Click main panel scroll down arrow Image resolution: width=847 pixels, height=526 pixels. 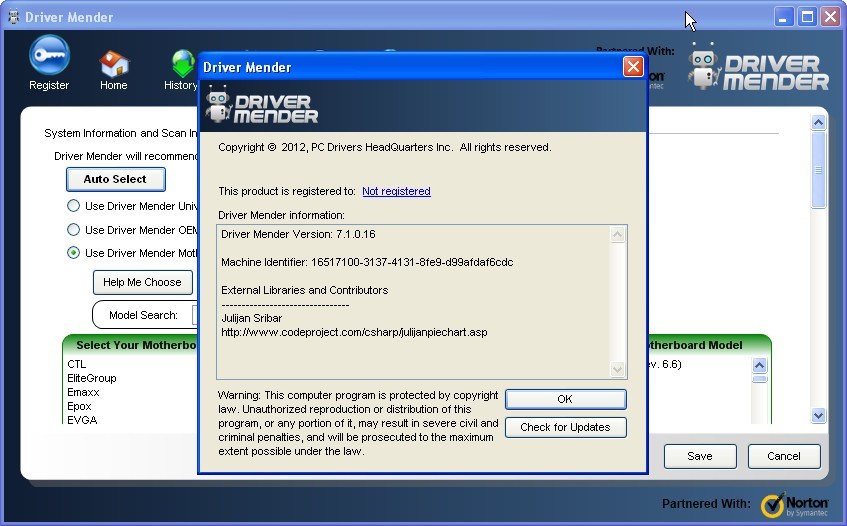(818, 415)
